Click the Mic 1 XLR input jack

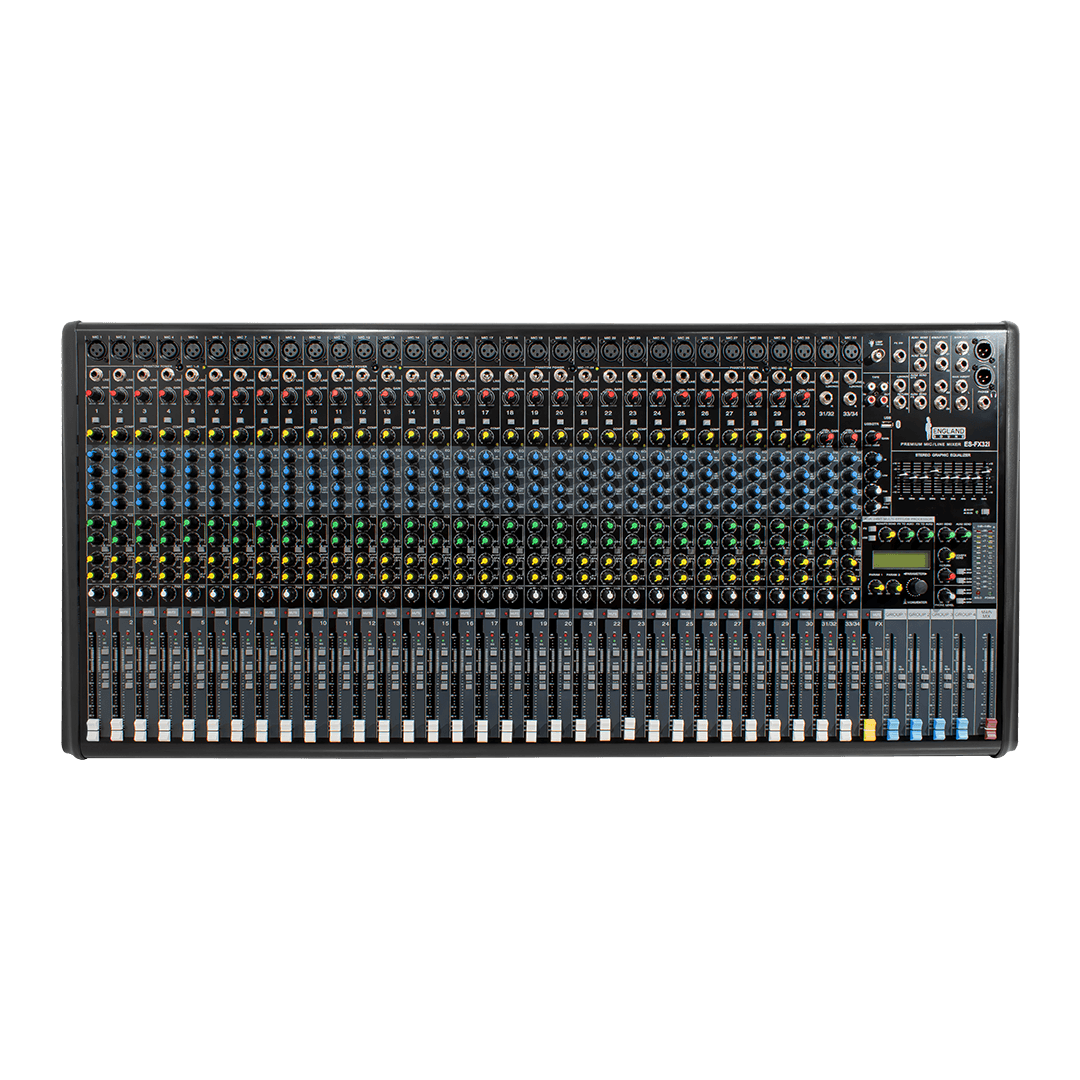(x=96, y=350)
